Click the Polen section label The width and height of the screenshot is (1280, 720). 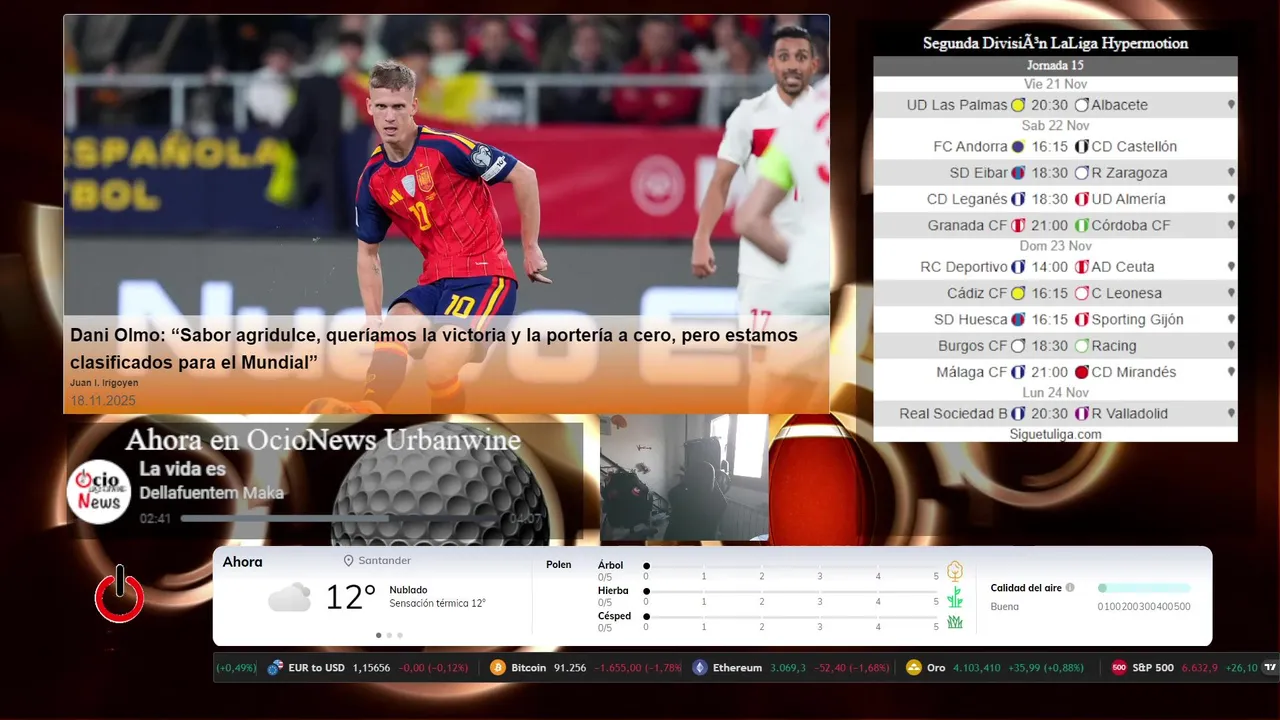pos(559,565)
